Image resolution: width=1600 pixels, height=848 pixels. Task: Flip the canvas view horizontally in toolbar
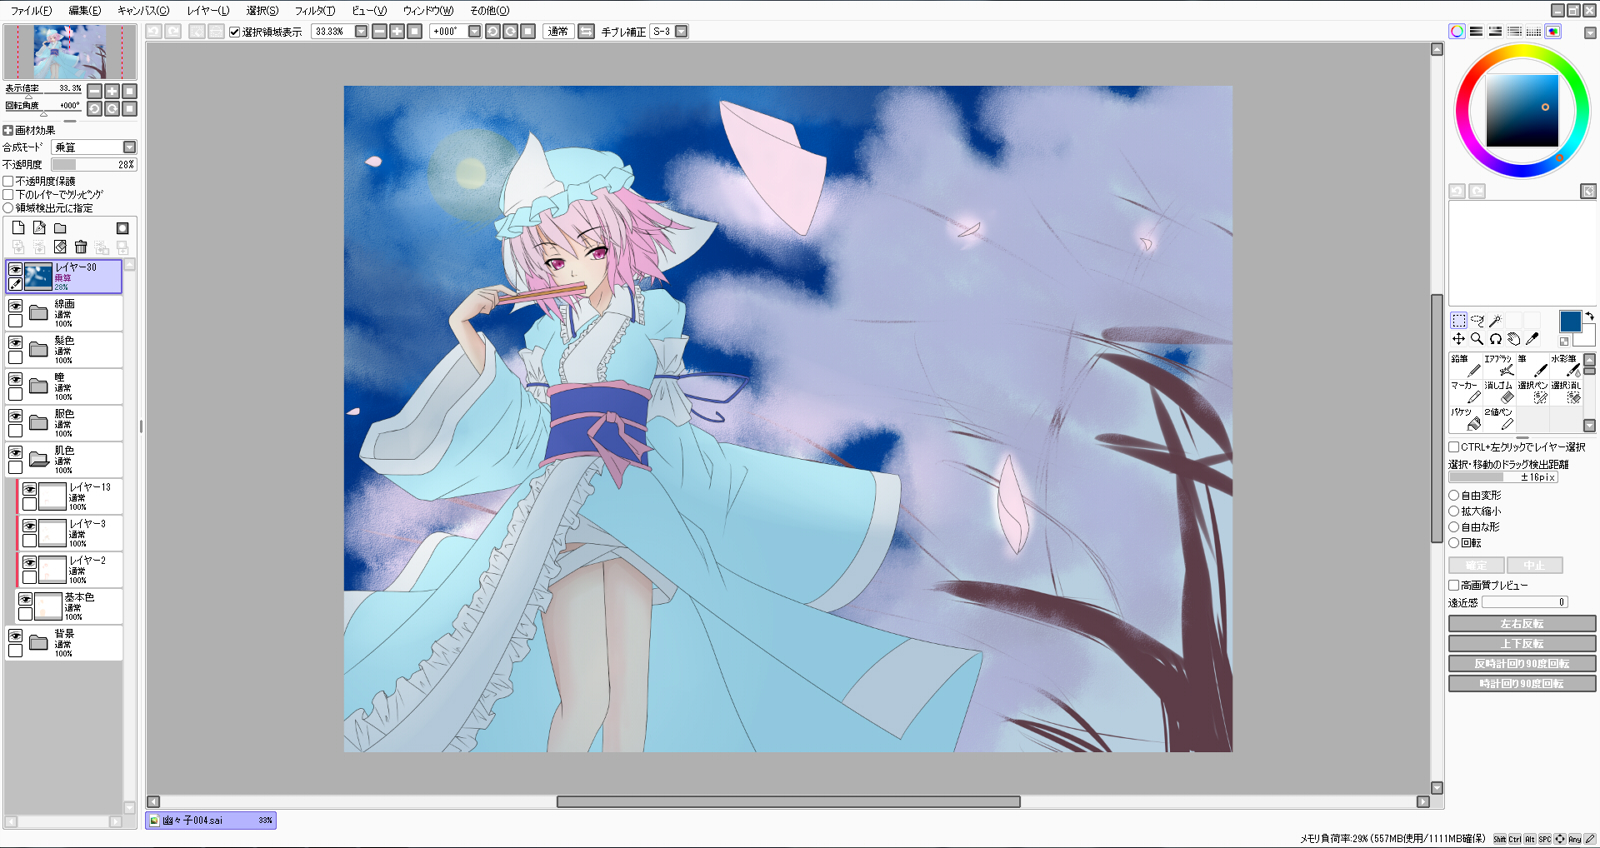[586, 31]
